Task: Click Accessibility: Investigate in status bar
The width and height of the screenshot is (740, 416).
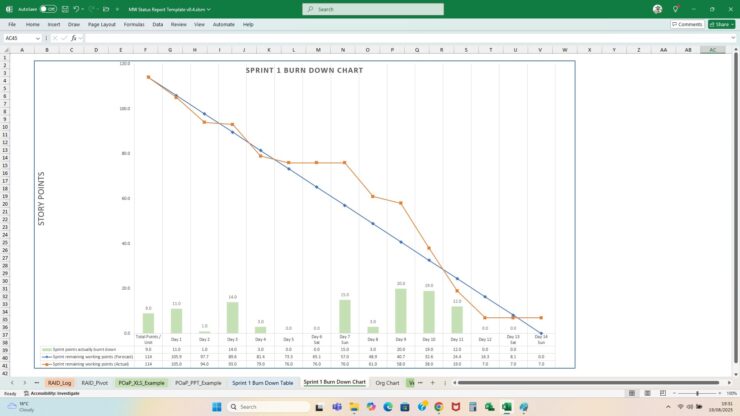Action: tap(53, 393)
